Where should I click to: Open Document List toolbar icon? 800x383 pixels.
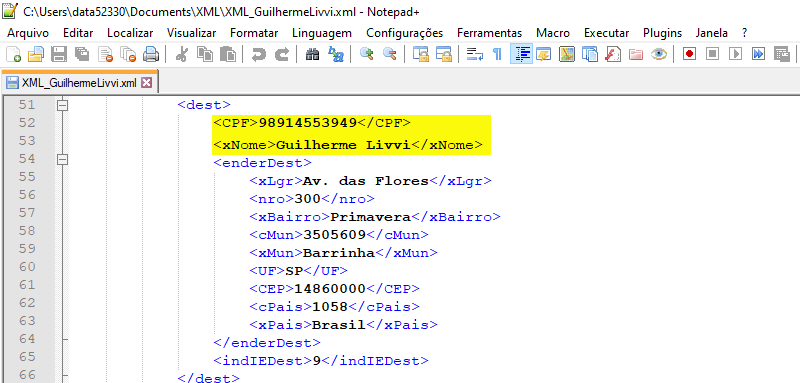tap(590, 54)
